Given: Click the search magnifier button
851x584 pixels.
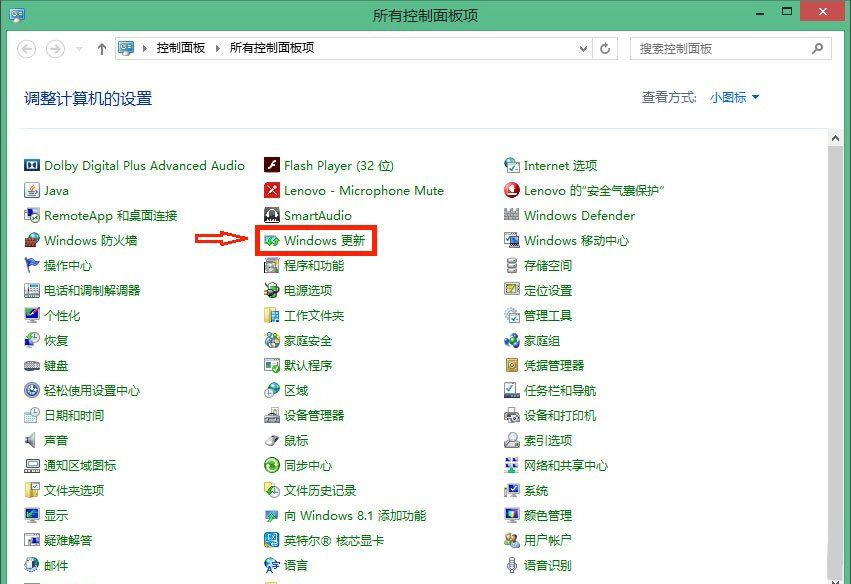Looking at the screenshot, I should (x=817, y=48).
